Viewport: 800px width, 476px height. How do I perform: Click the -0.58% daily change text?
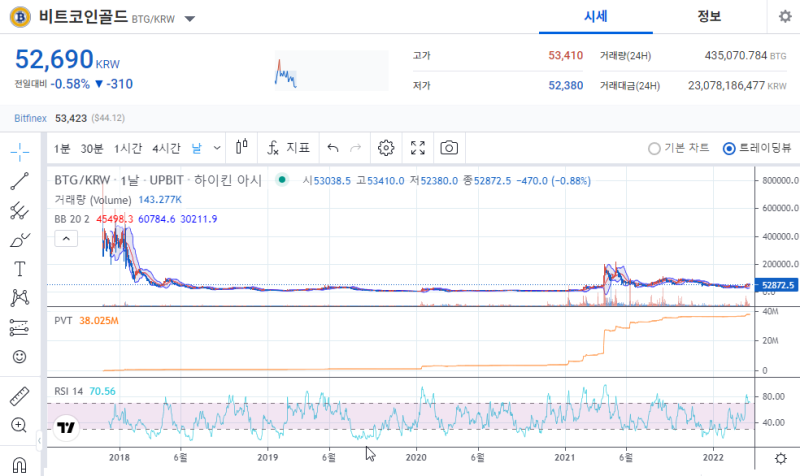point(70,84)
